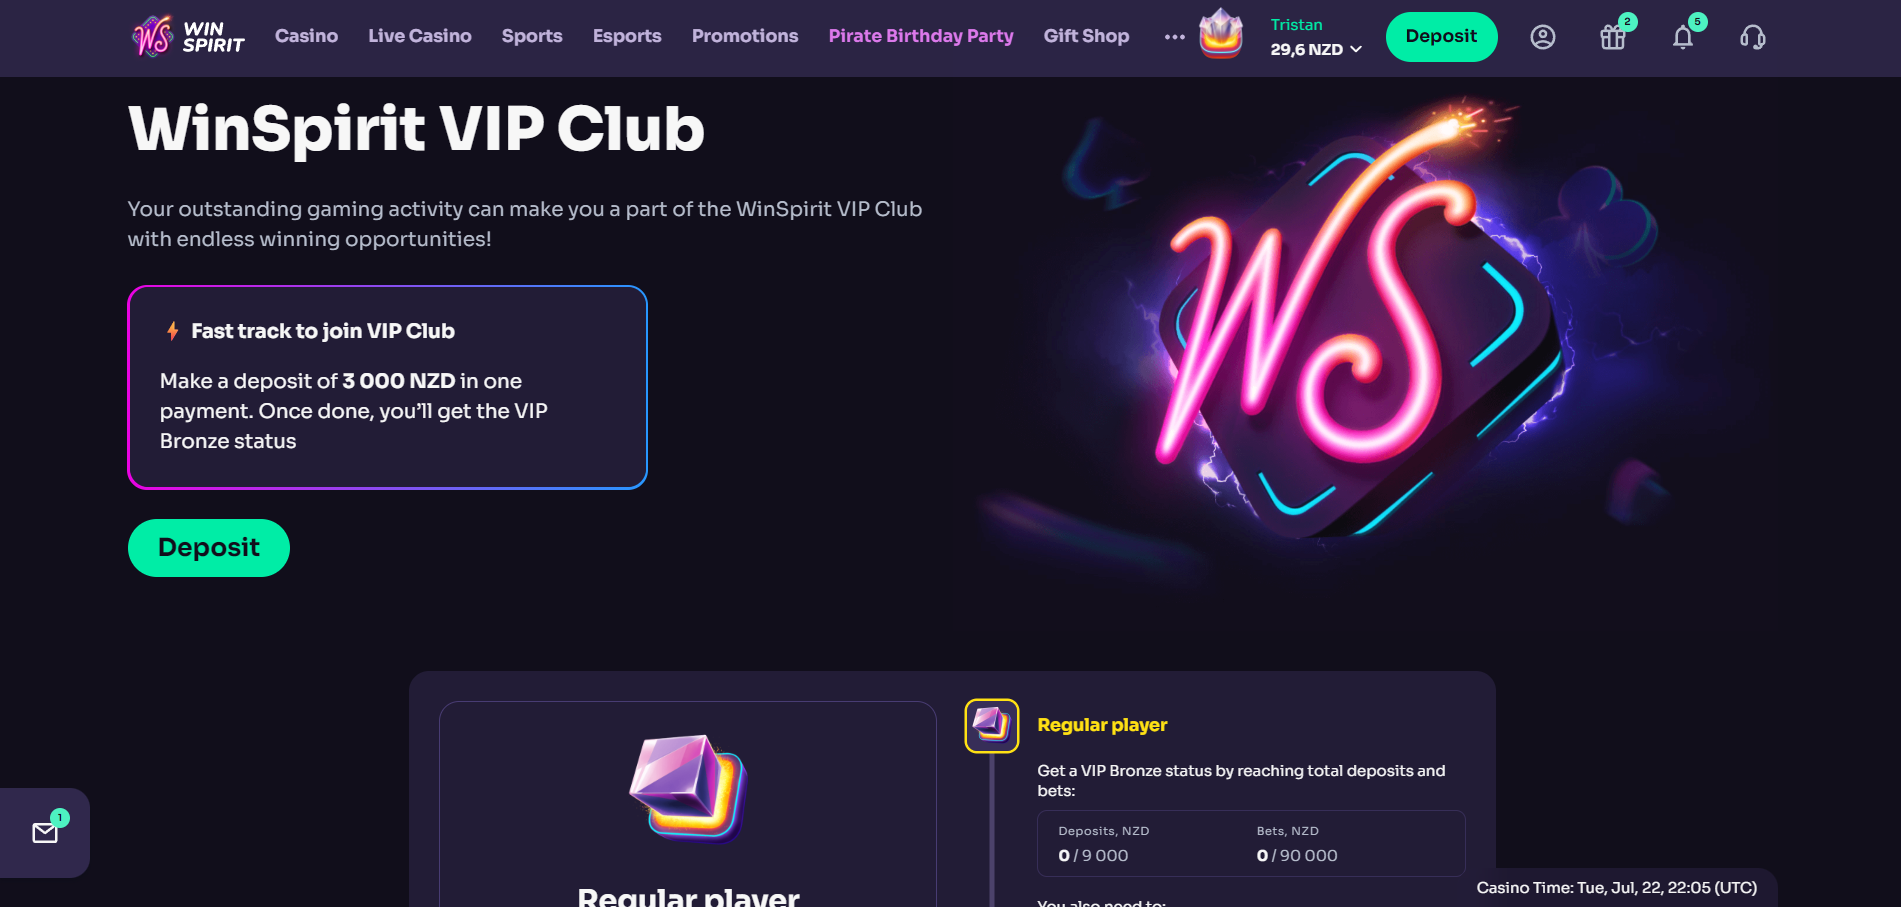Open the notifications bell icon
The height and width of the screenshot is (907, 1901).
1683,37
